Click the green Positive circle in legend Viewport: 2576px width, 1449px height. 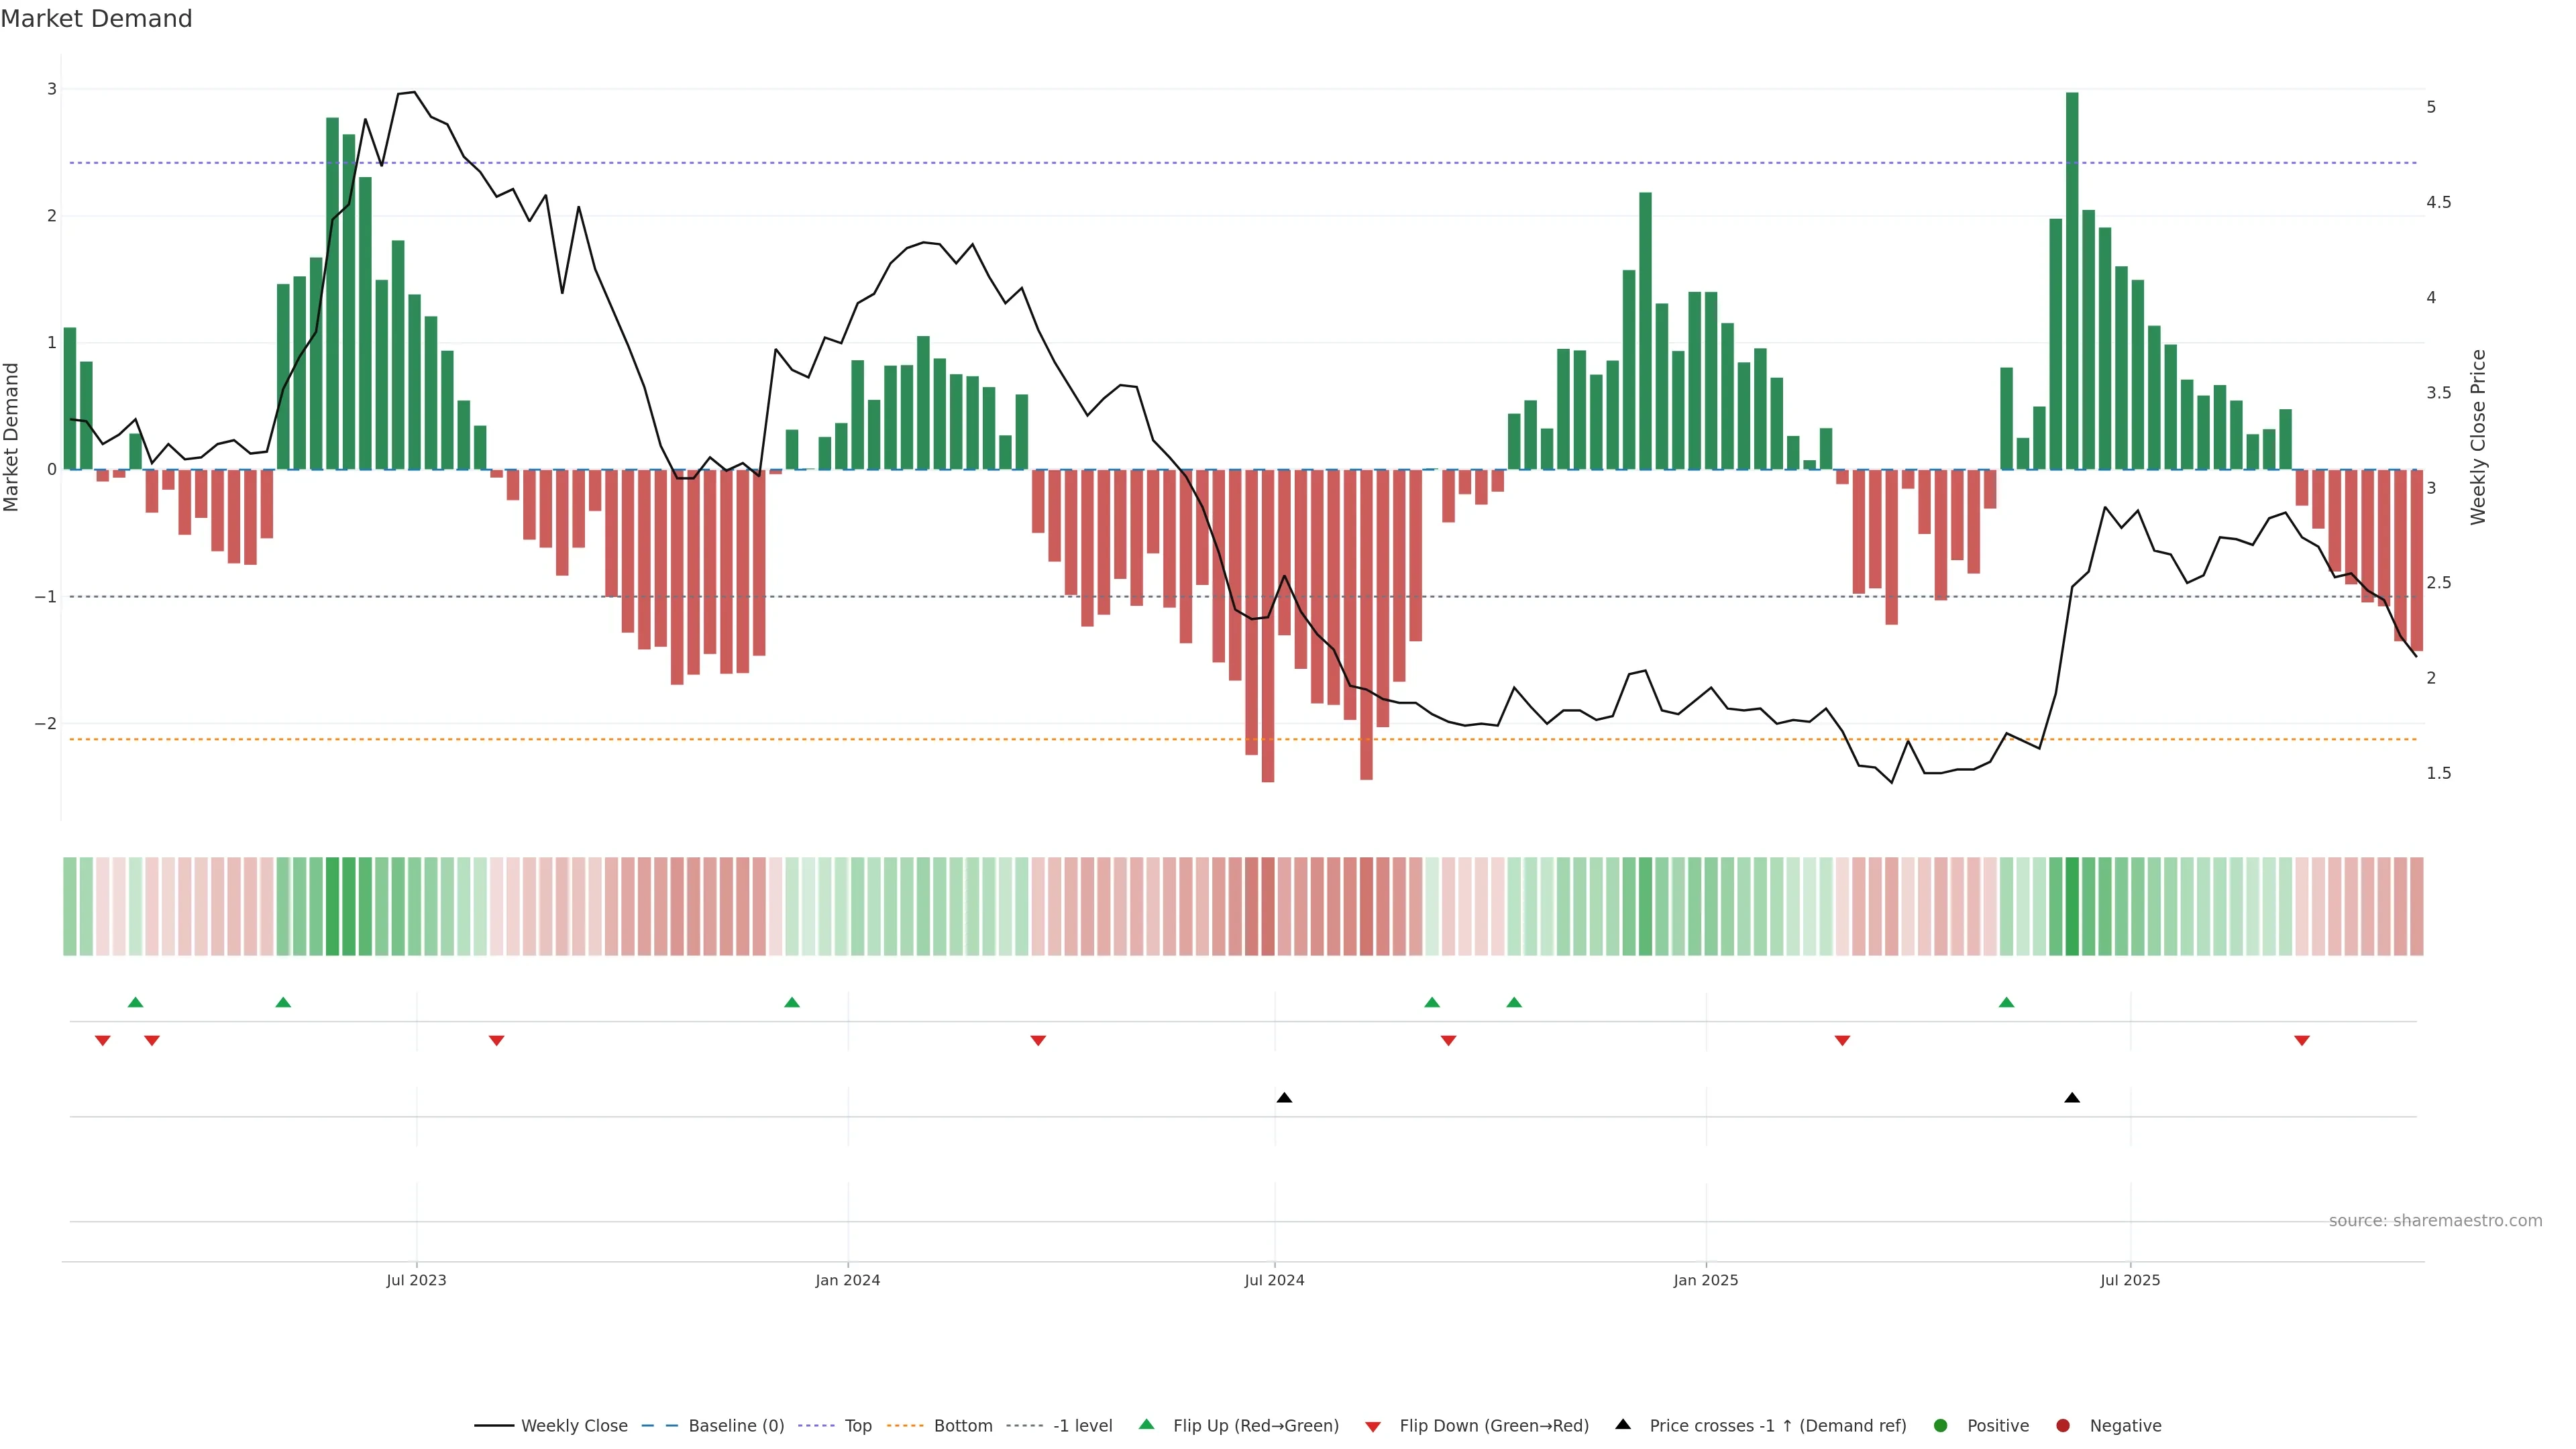[x=1941, y=1425]
